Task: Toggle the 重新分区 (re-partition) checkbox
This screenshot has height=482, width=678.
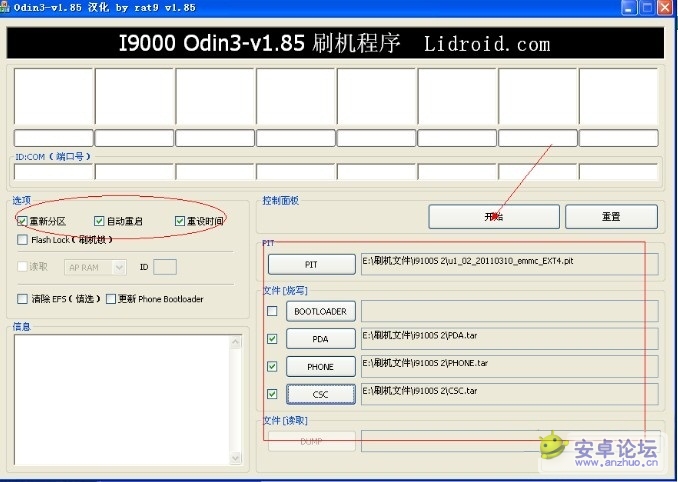Action: click(x=22, y=221)
